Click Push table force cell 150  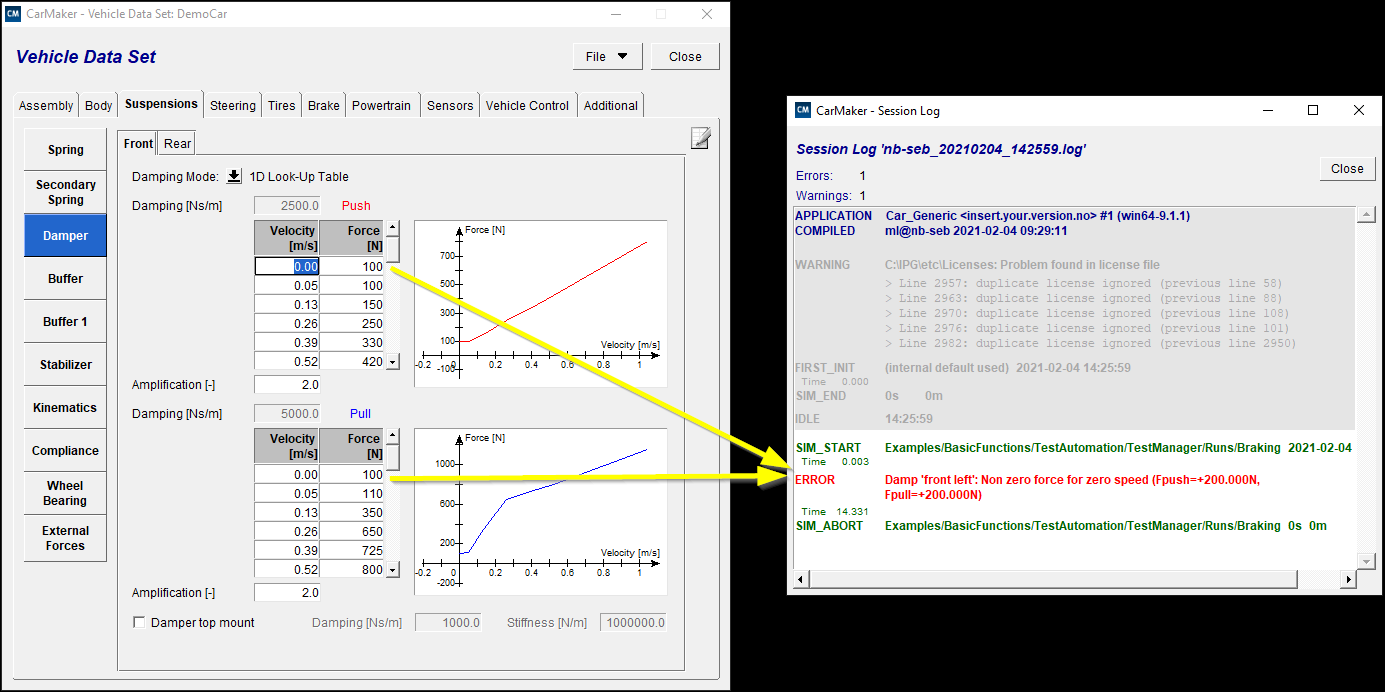[352, 305]
